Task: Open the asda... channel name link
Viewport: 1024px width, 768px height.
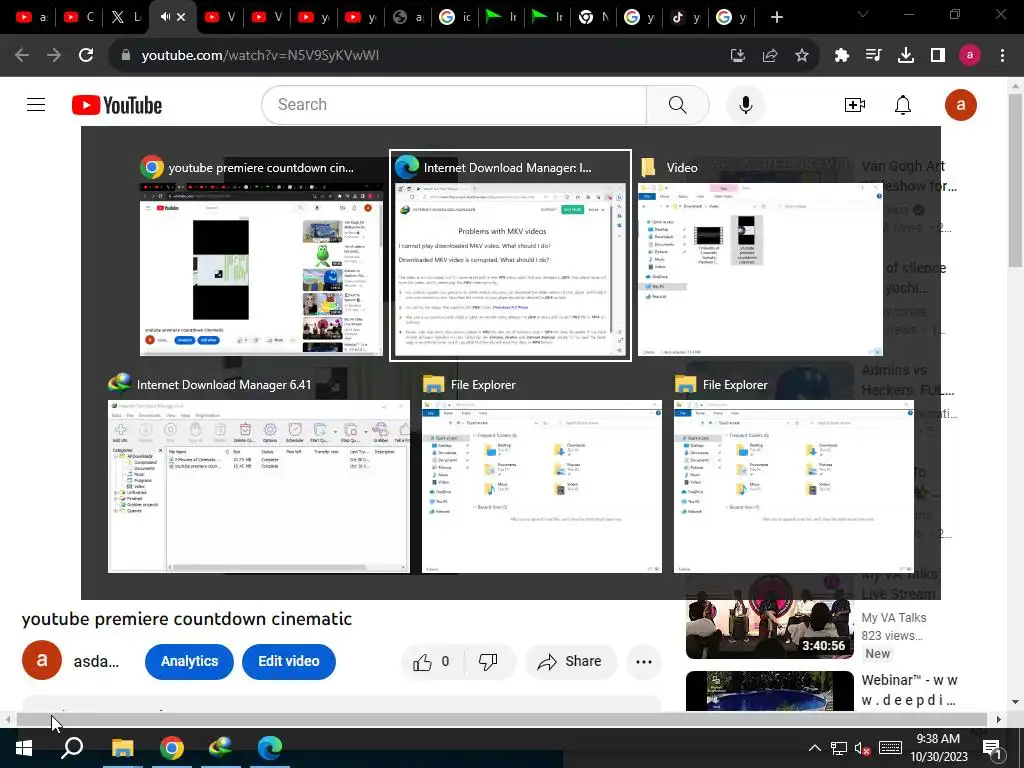Action: (96, 662)
